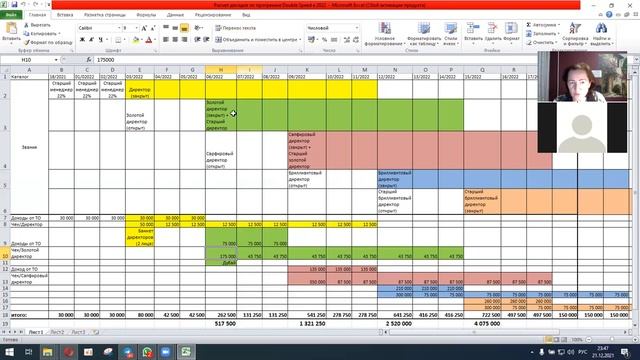Decrease font size with small A icon
640x360 pixels.
(x=153, y=28)
